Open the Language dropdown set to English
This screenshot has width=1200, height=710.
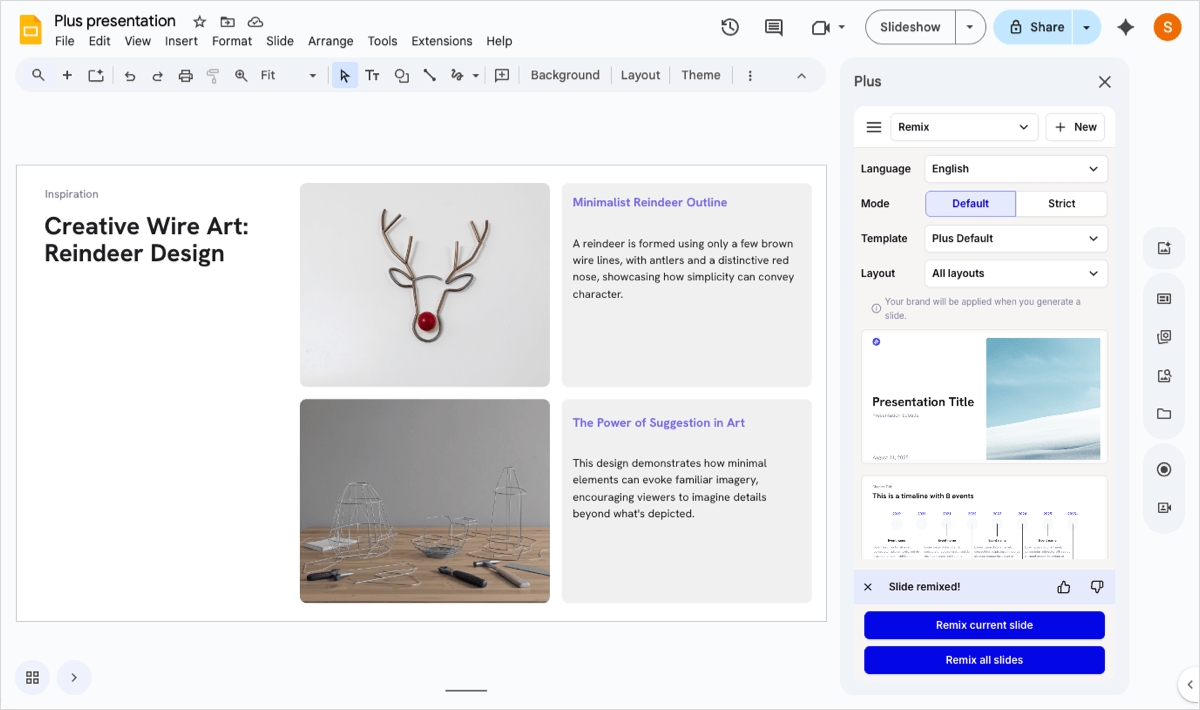pos(1015,169)
